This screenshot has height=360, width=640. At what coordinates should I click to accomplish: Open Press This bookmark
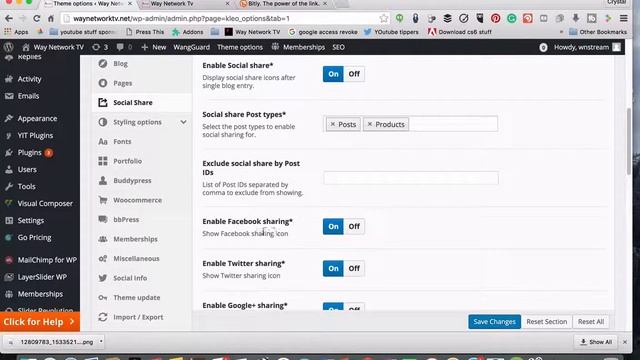tap(145, 32)
